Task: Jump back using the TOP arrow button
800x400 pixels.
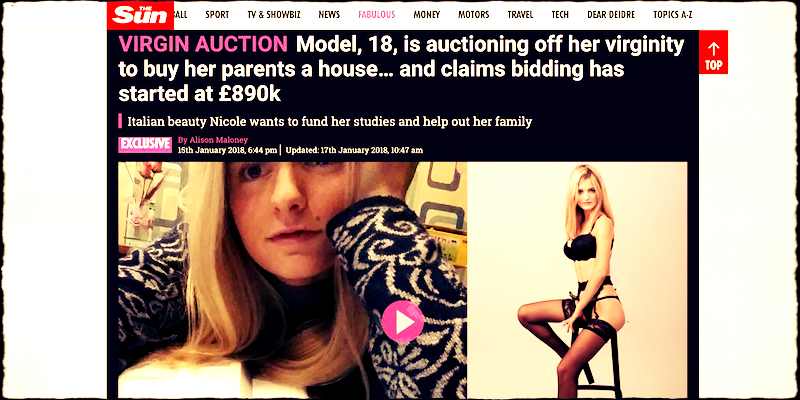Action: point(713,52)
